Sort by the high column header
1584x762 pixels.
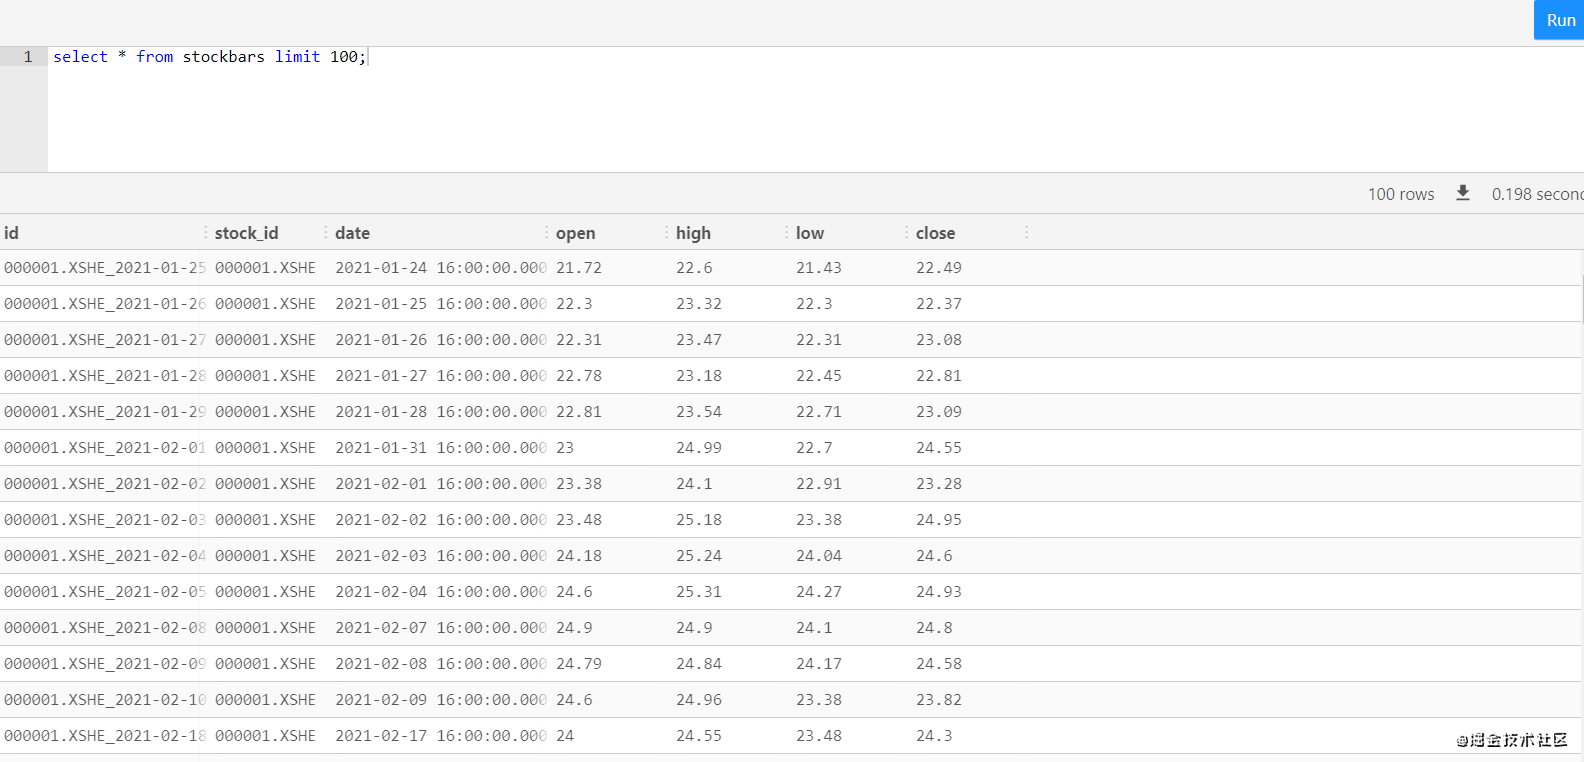[x=693, y=233]
